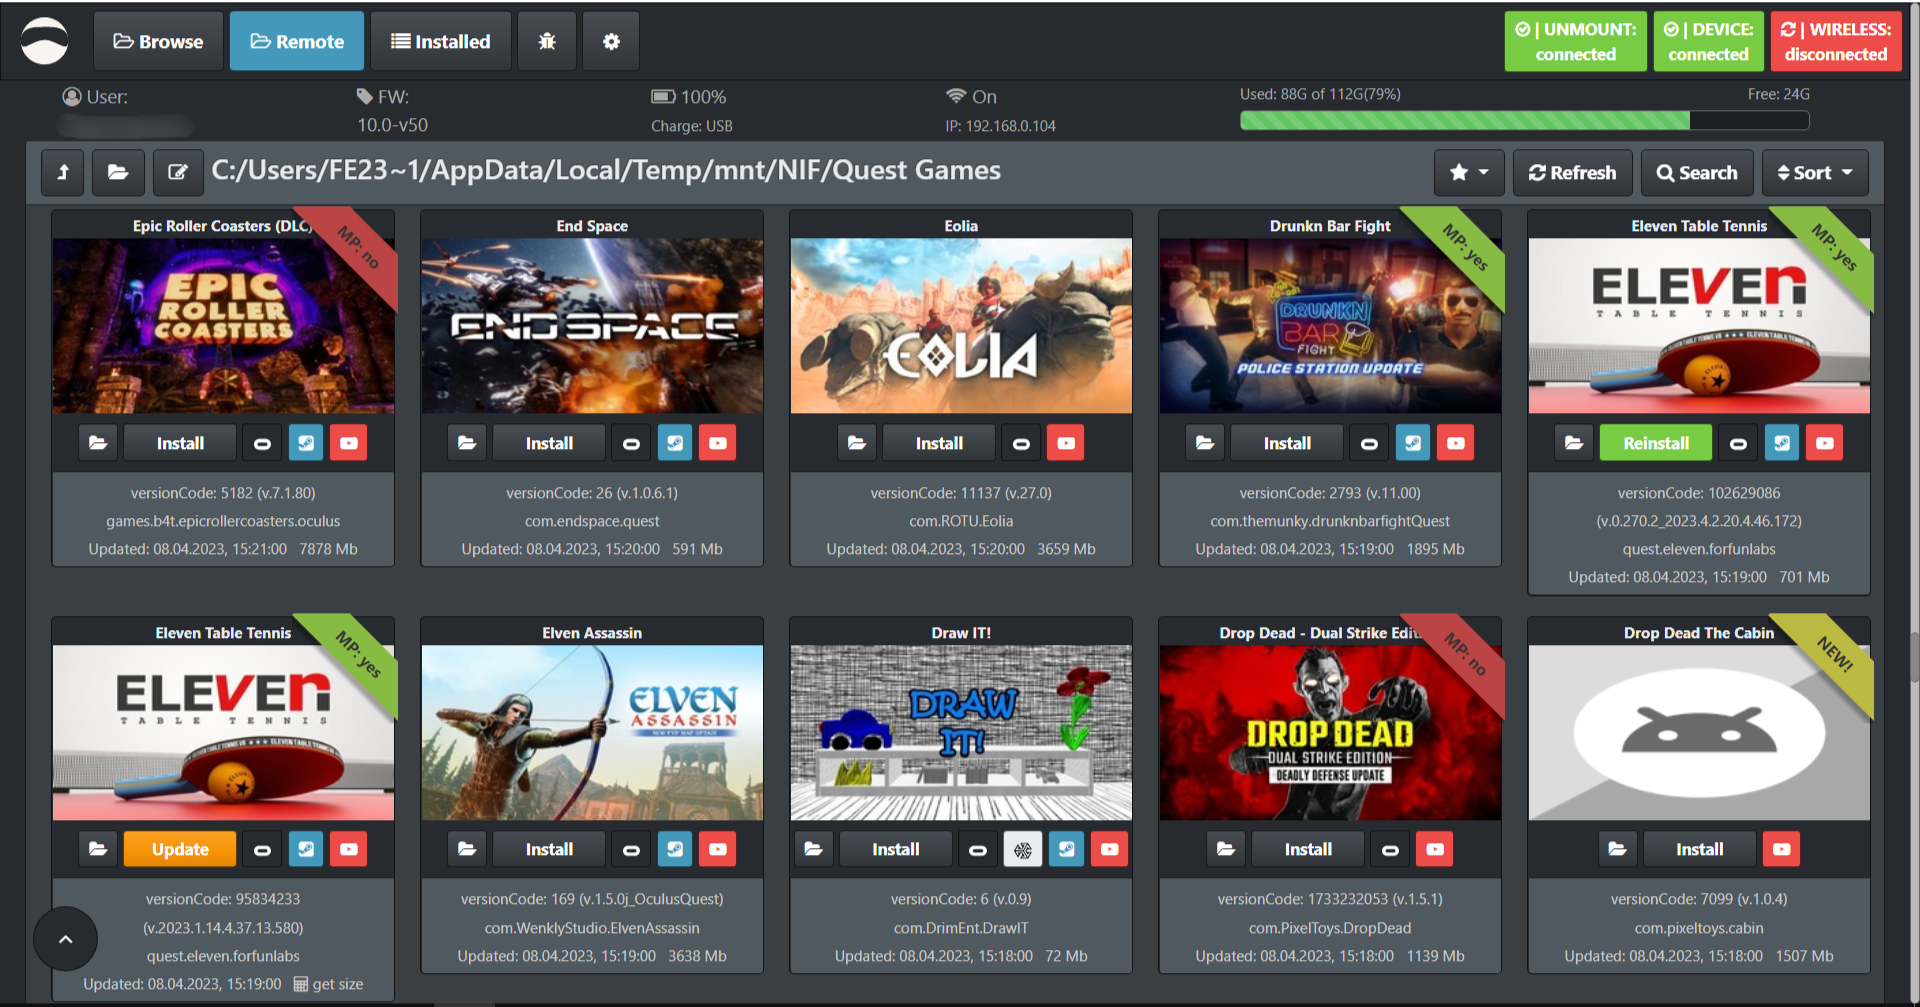Open the Oculus store link for Epic Roller Coasters
Image resolution: width=1920 pixels, height=1007 pixels.
pyautogui.click(x=262, y=443)
